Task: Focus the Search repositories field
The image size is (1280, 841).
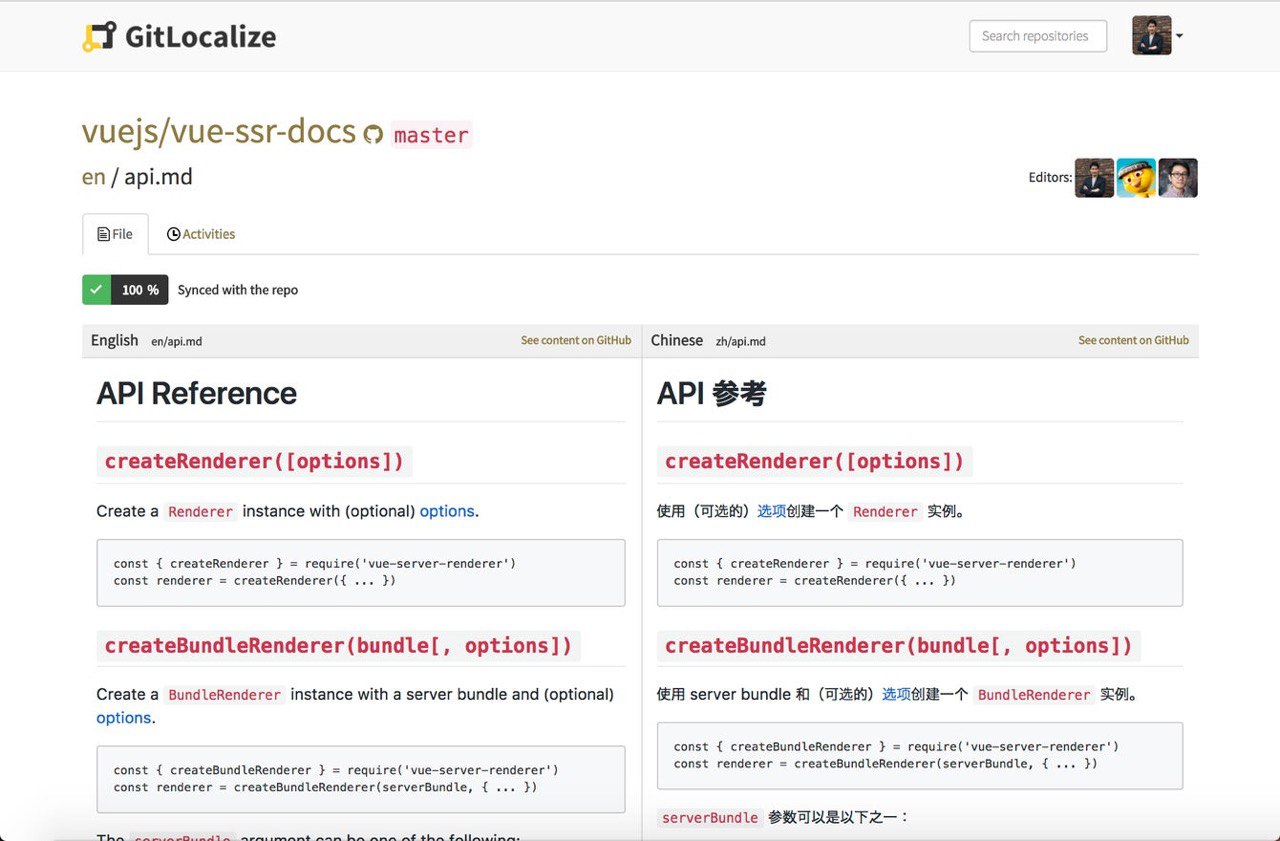Action: [x=1038, y=36]
